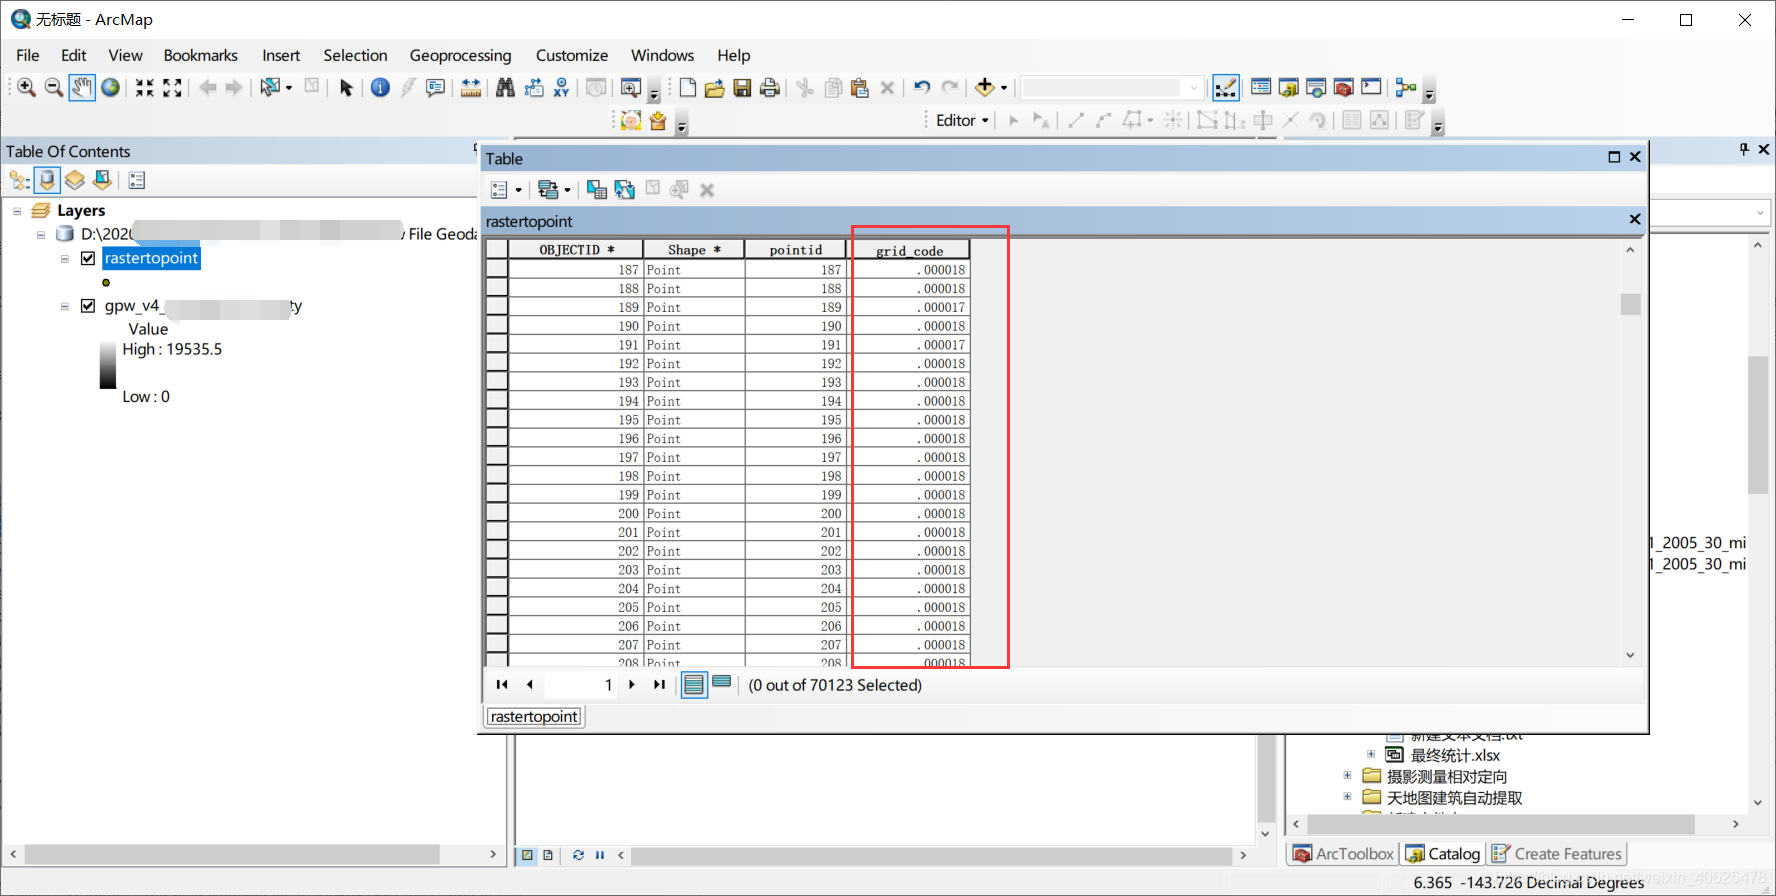Go to the last record in table
Screen dimensions: 1776x896
point(659,685)
